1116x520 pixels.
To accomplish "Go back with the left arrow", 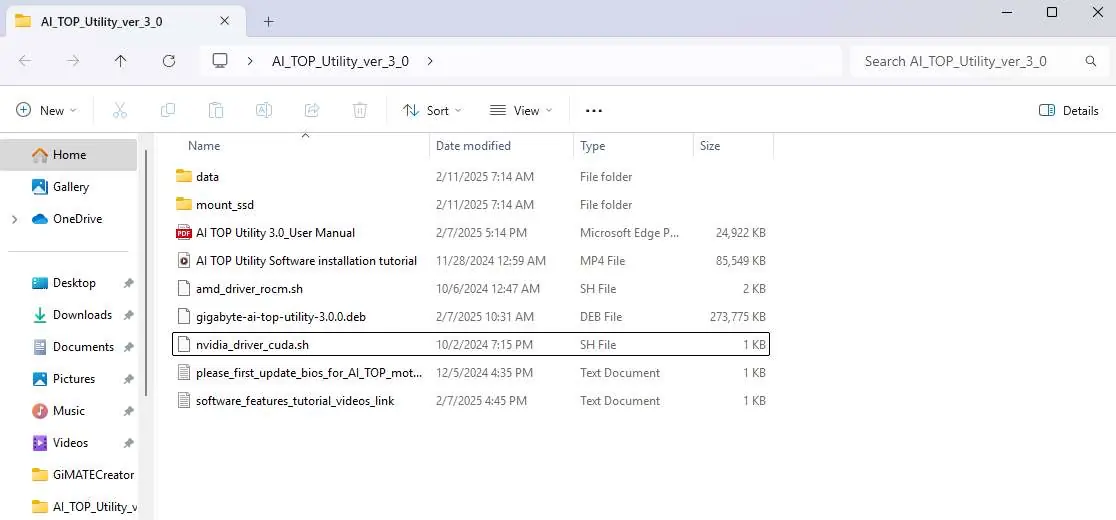I will tap(25, 61).
